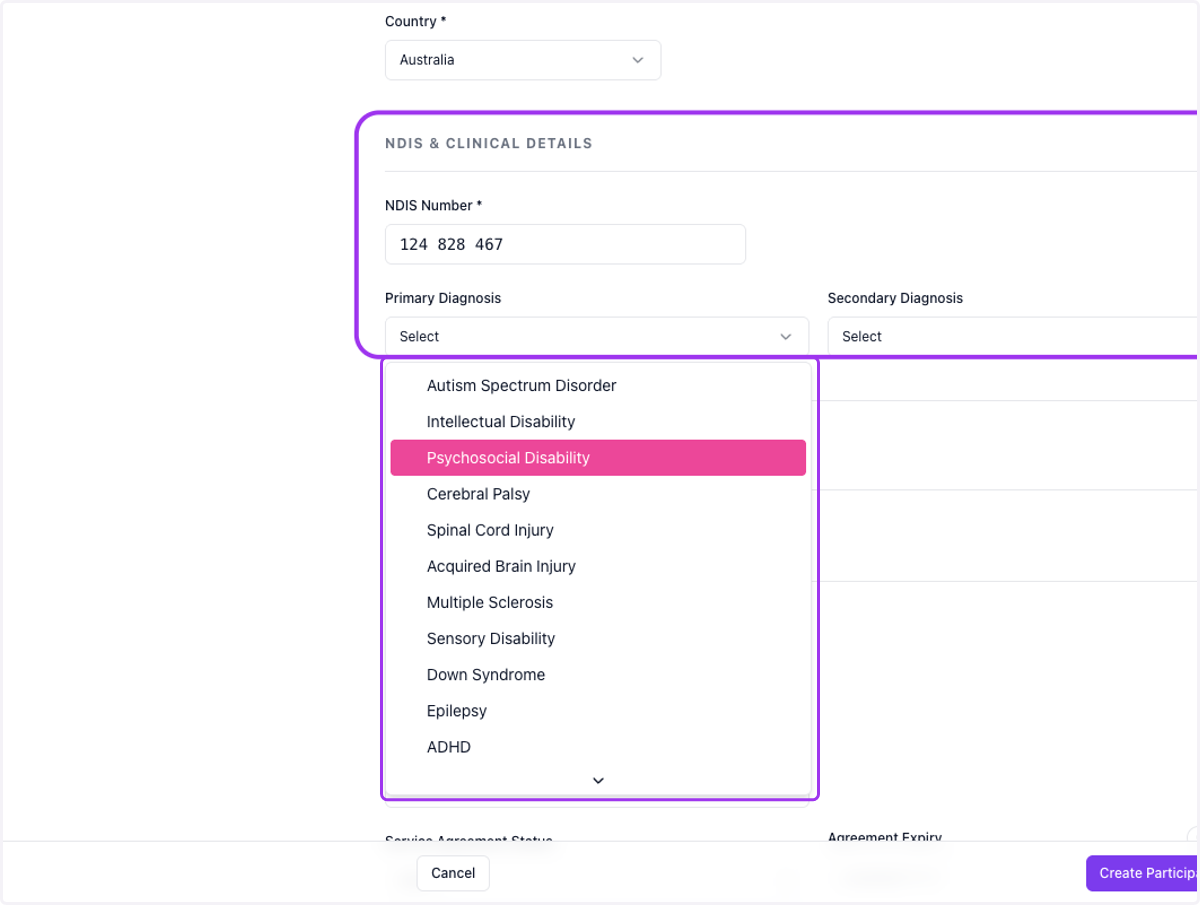
Task: Select ADHD in the diagnosis list
Action: tap(598, 747)
